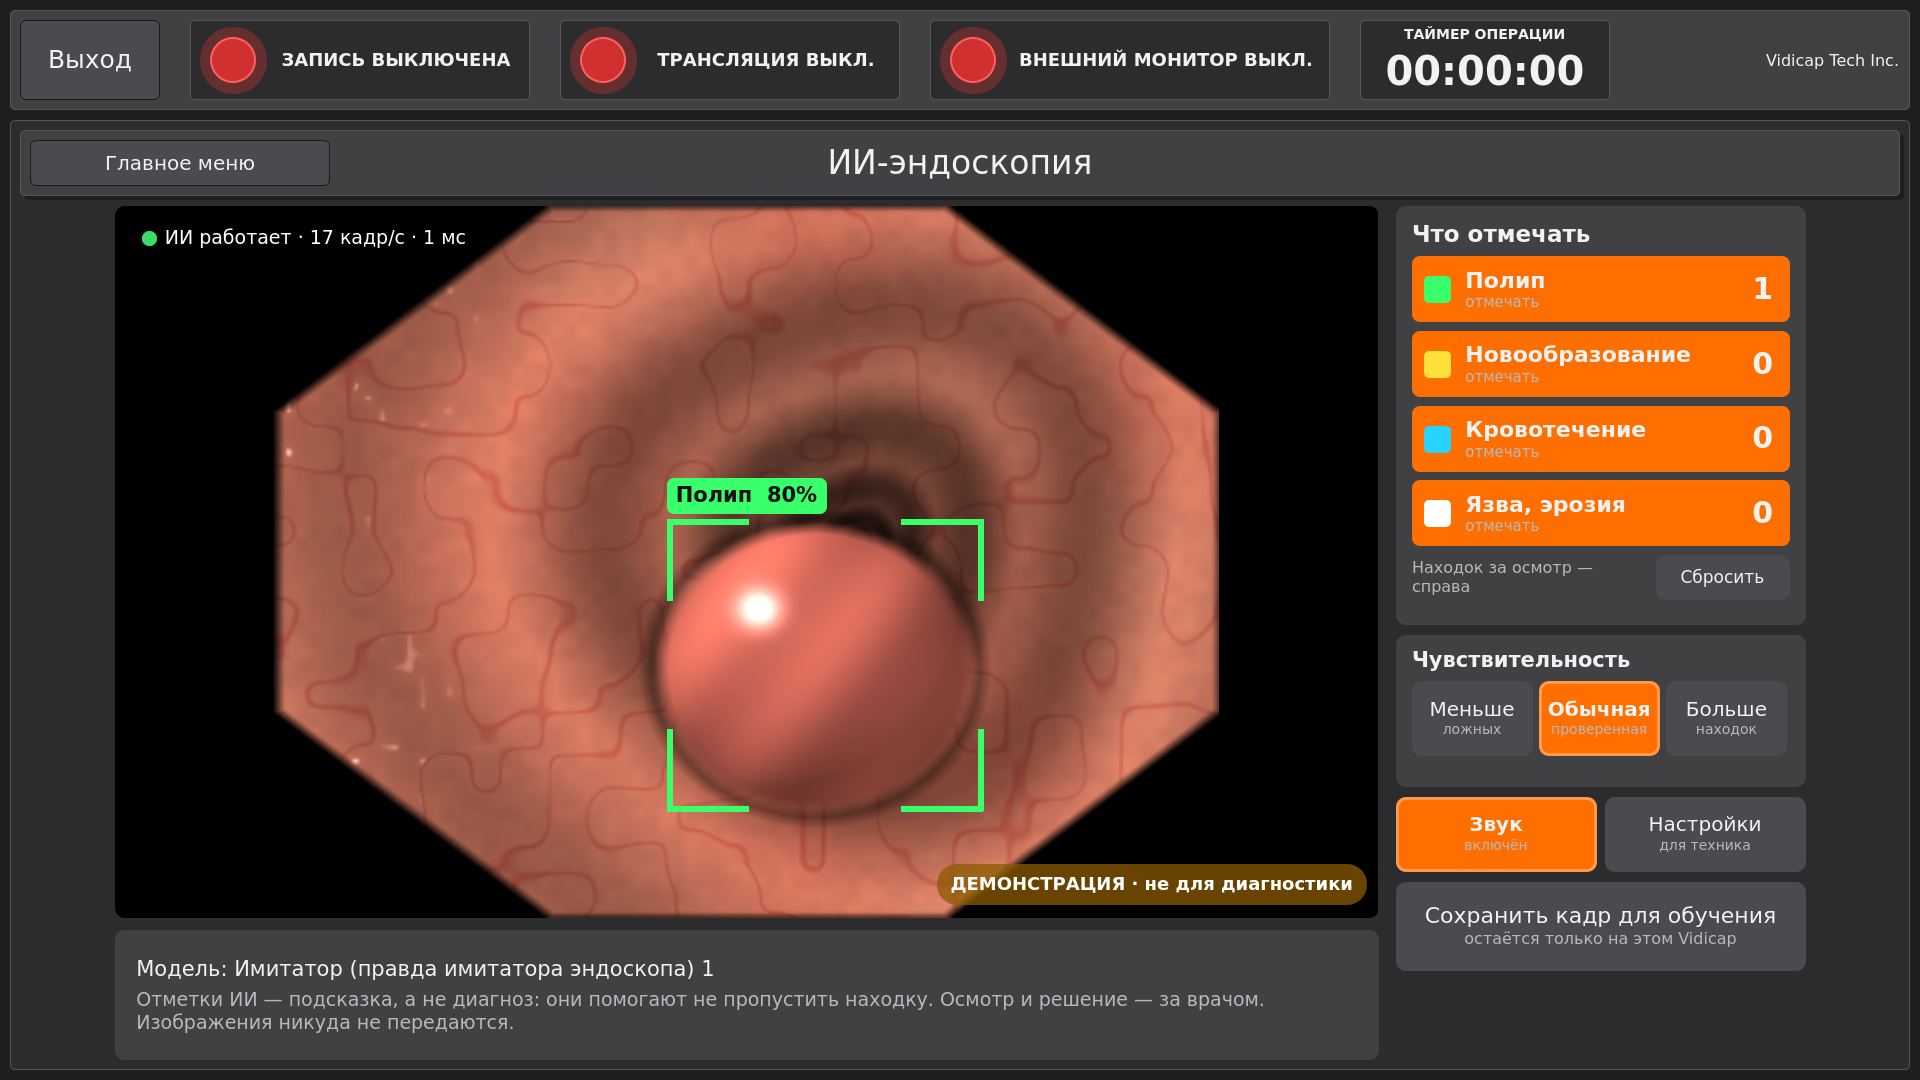Click the red recording indicator circle
Viewport: 1920px width, 1080px height.
233,60
